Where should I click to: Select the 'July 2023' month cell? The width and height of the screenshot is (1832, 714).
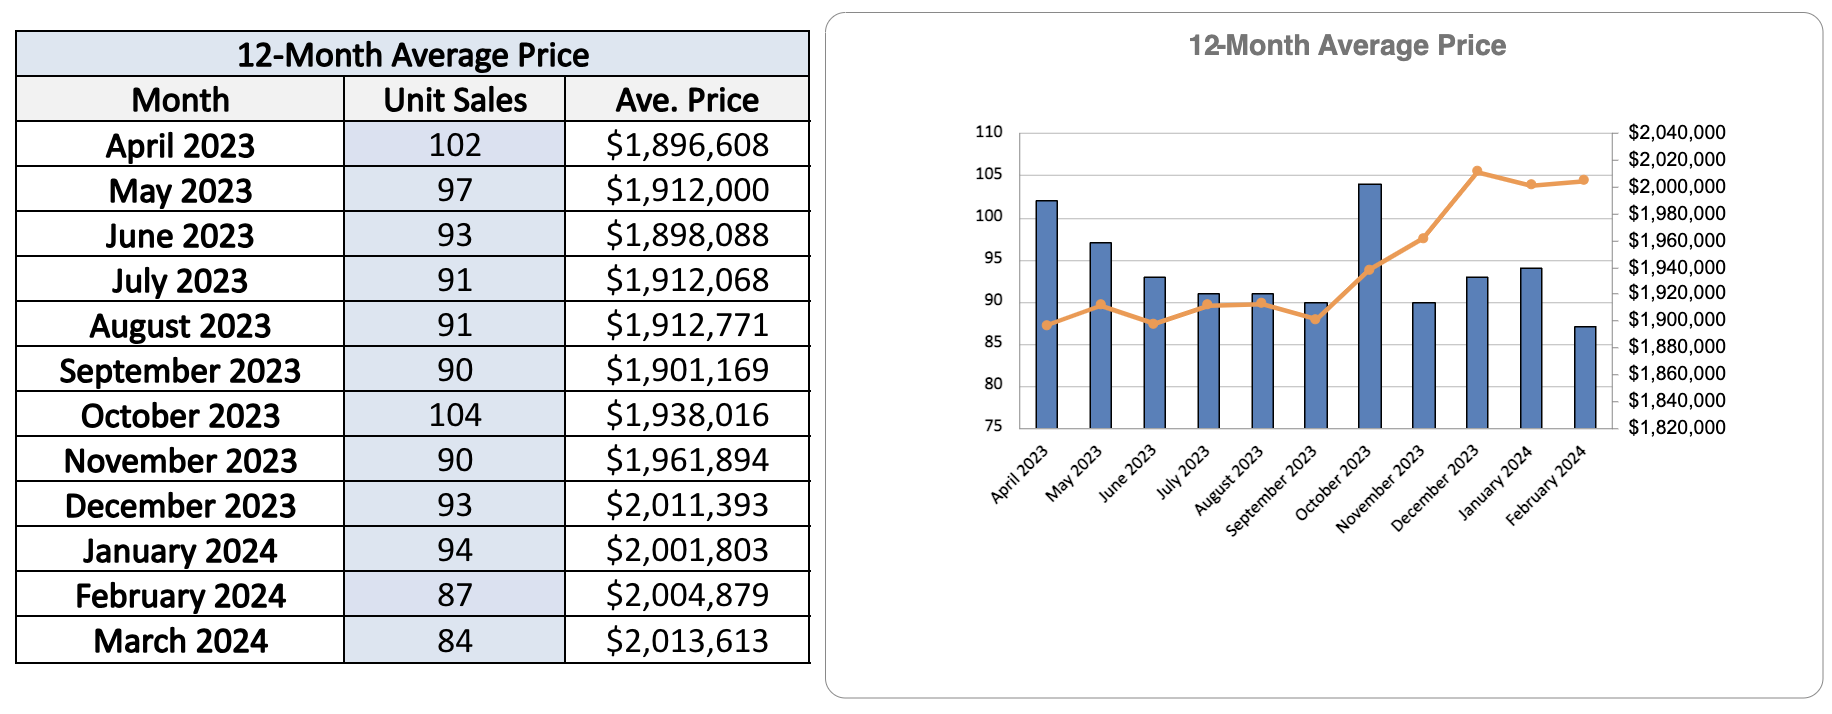pyautogui.click(x=180, y=280)
